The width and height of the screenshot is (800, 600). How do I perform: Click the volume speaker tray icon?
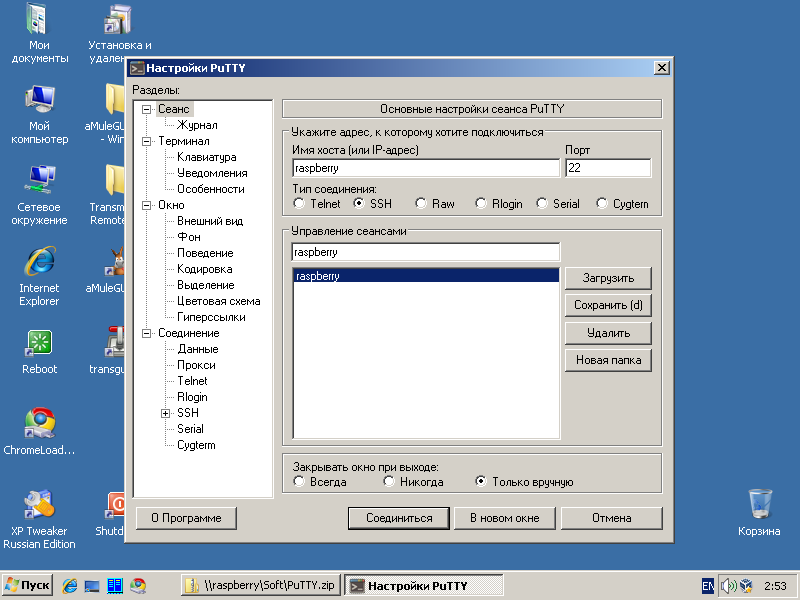pos(729,586)
